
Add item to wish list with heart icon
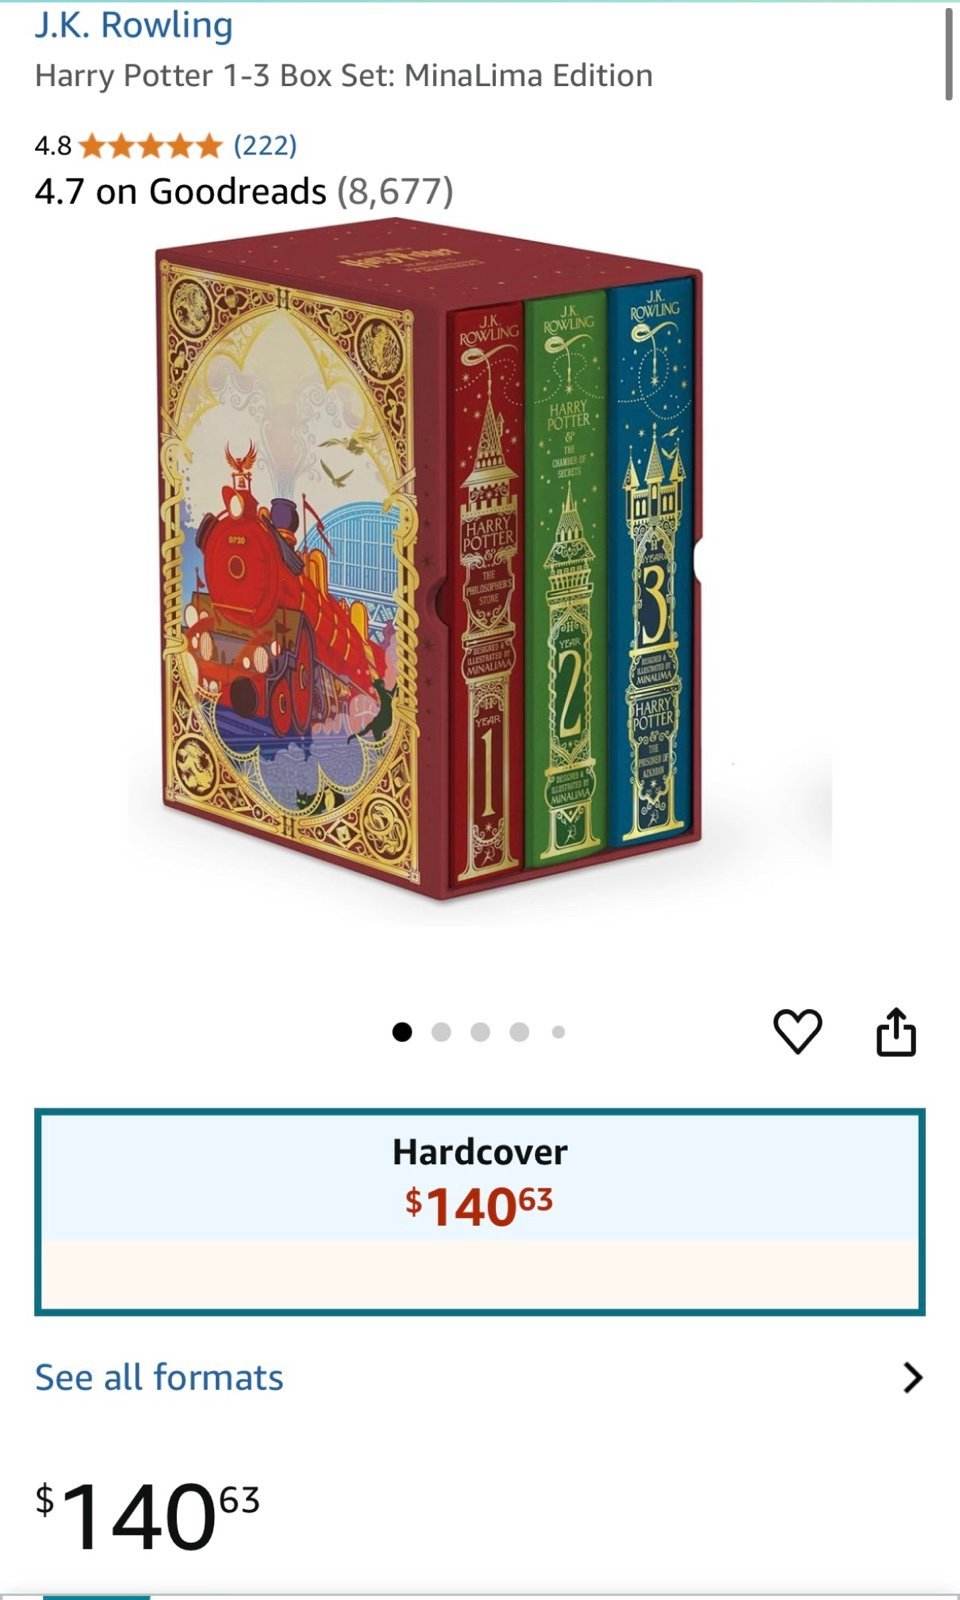click(797, 1031)
